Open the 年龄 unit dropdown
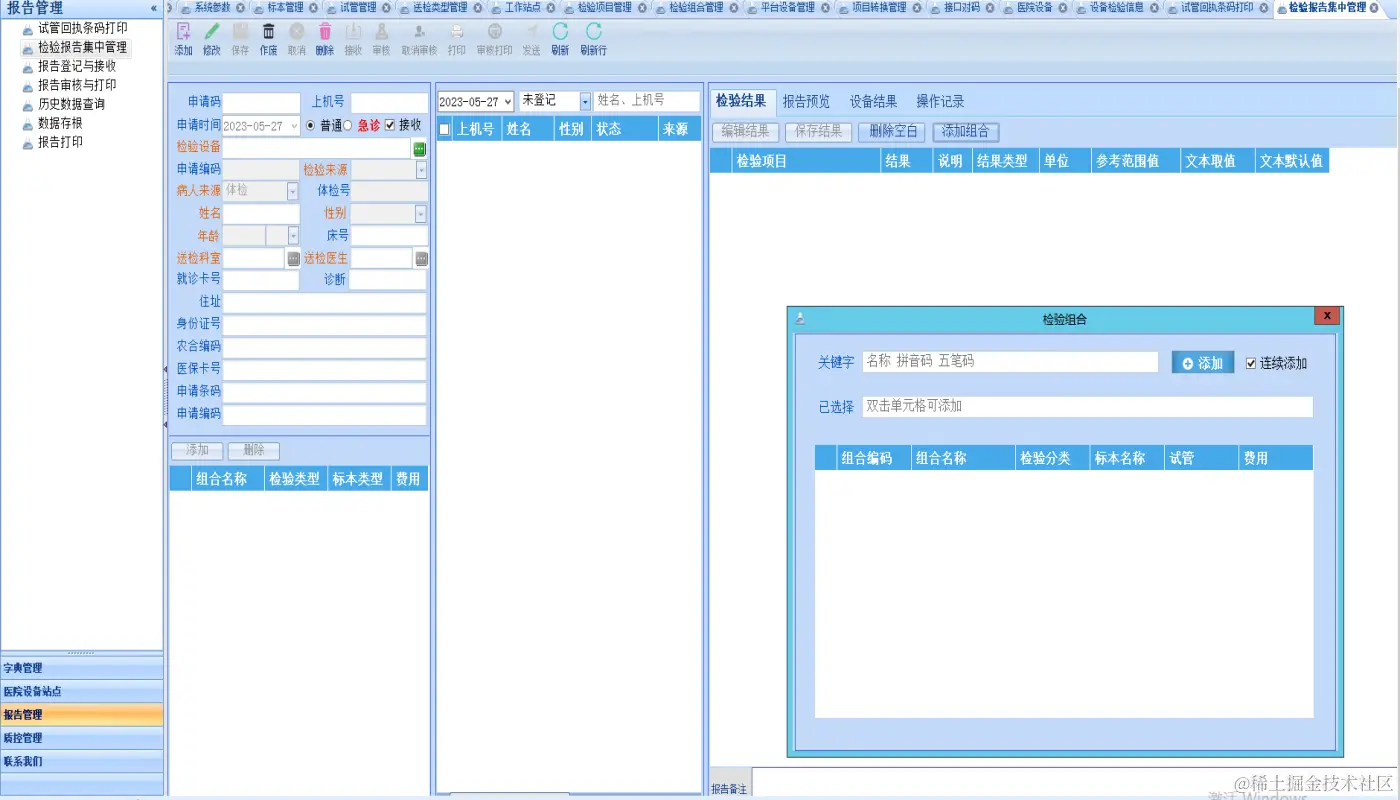 click(x=293, y=236)
